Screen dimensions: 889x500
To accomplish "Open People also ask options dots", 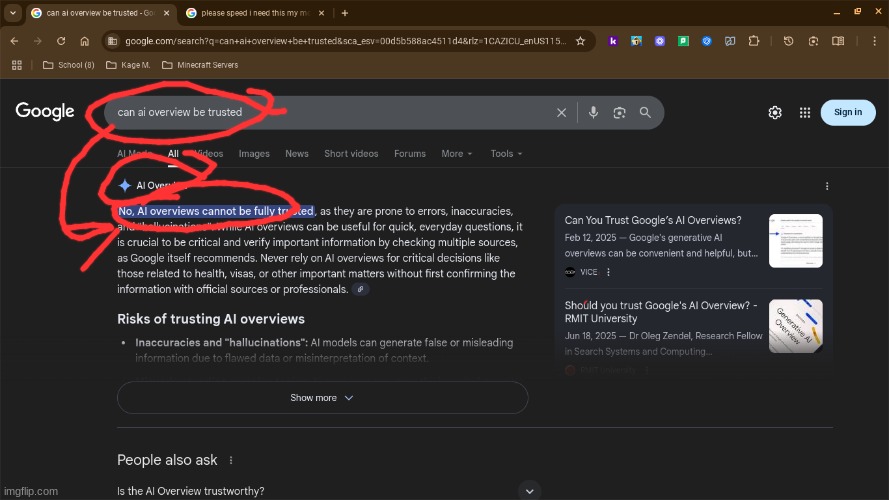I will pos(231,460).
